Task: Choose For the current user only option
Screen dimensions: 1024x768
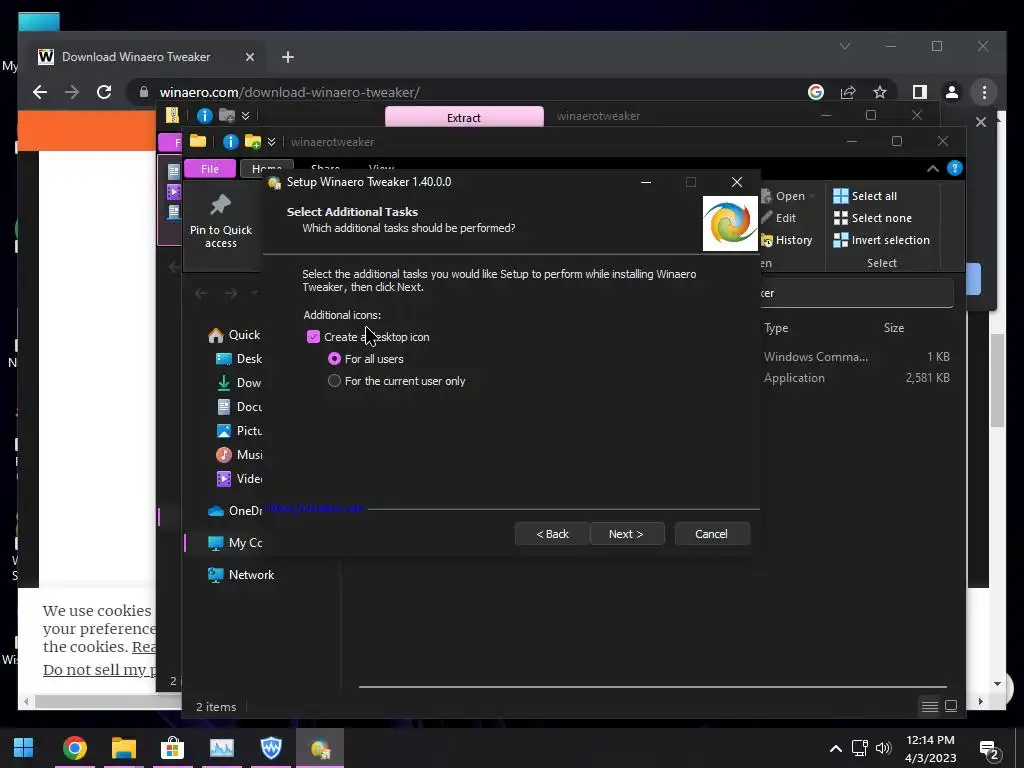Action: (x=334, y=381)
